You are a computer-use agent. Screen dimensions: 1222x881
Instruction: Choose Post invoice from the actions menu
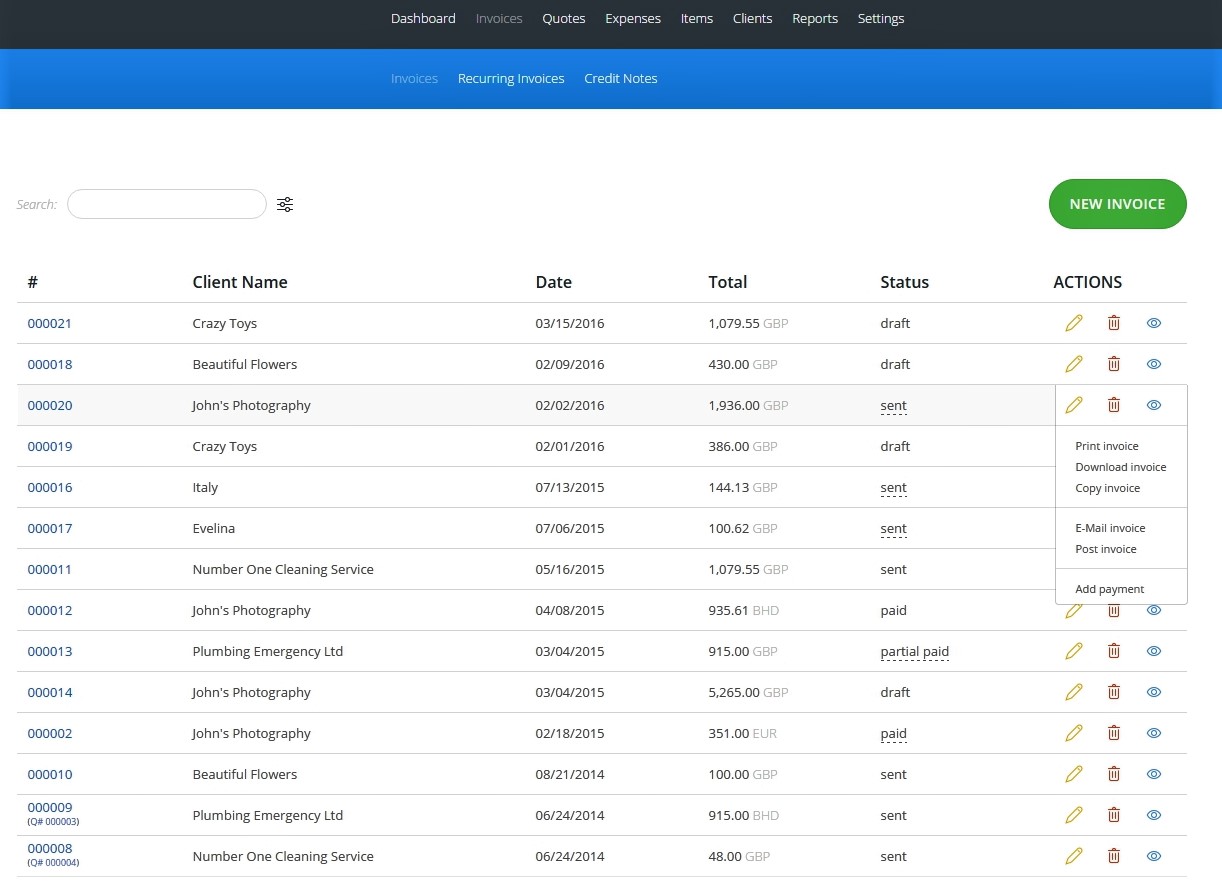[x=1106, y=549]
